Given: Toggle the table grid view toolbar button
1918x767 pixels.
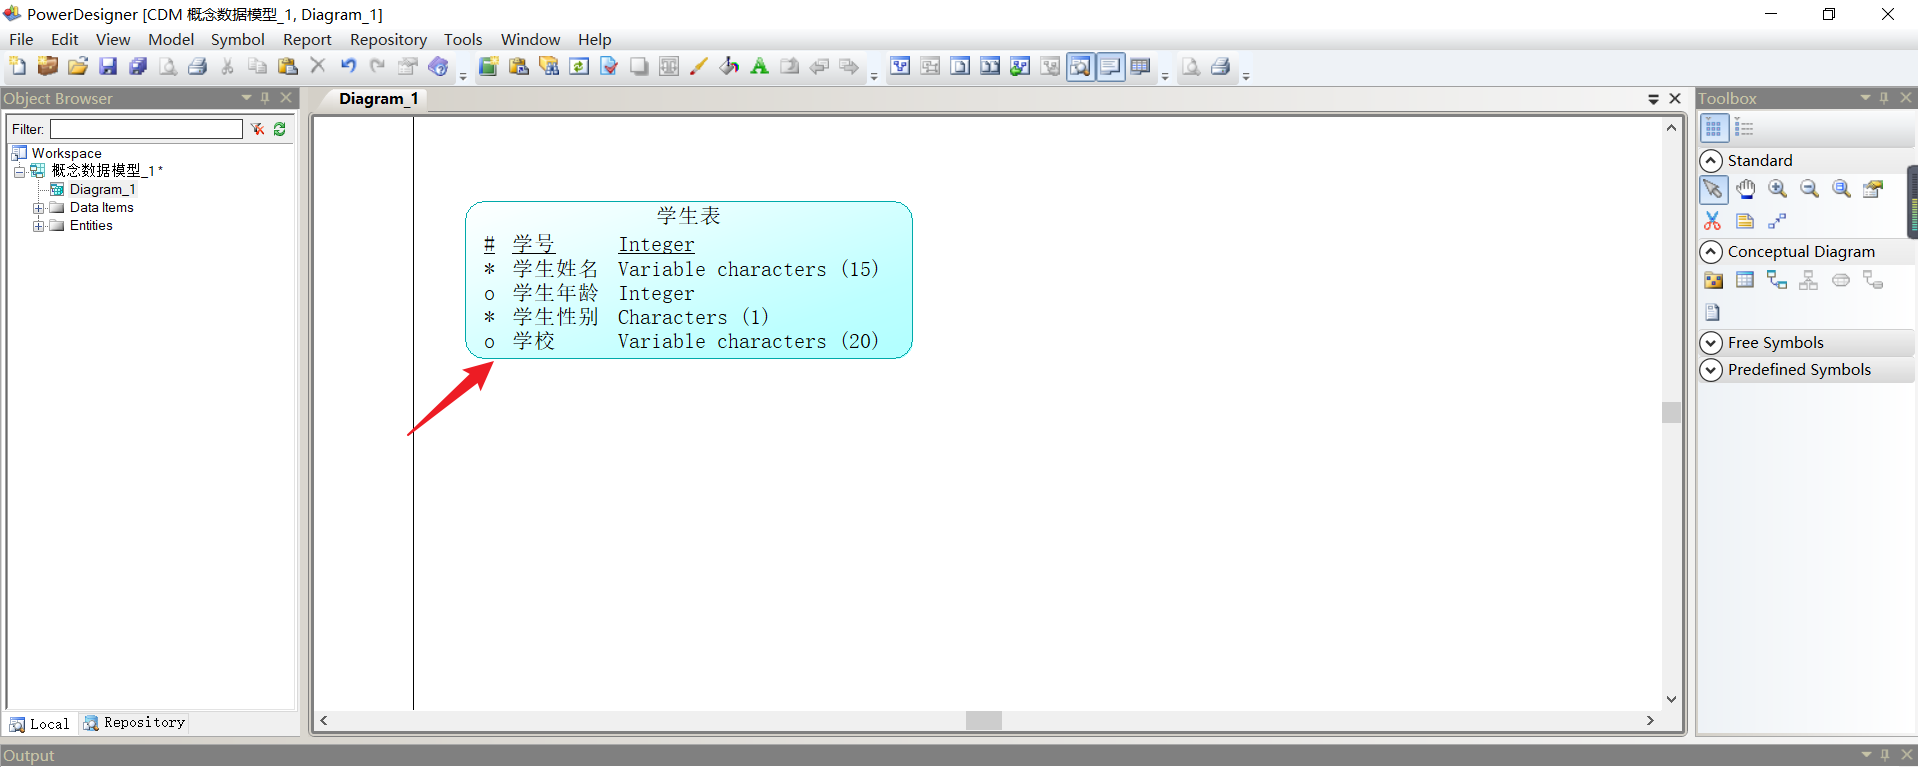Looking at the screenshot, I should (1140, 67).
